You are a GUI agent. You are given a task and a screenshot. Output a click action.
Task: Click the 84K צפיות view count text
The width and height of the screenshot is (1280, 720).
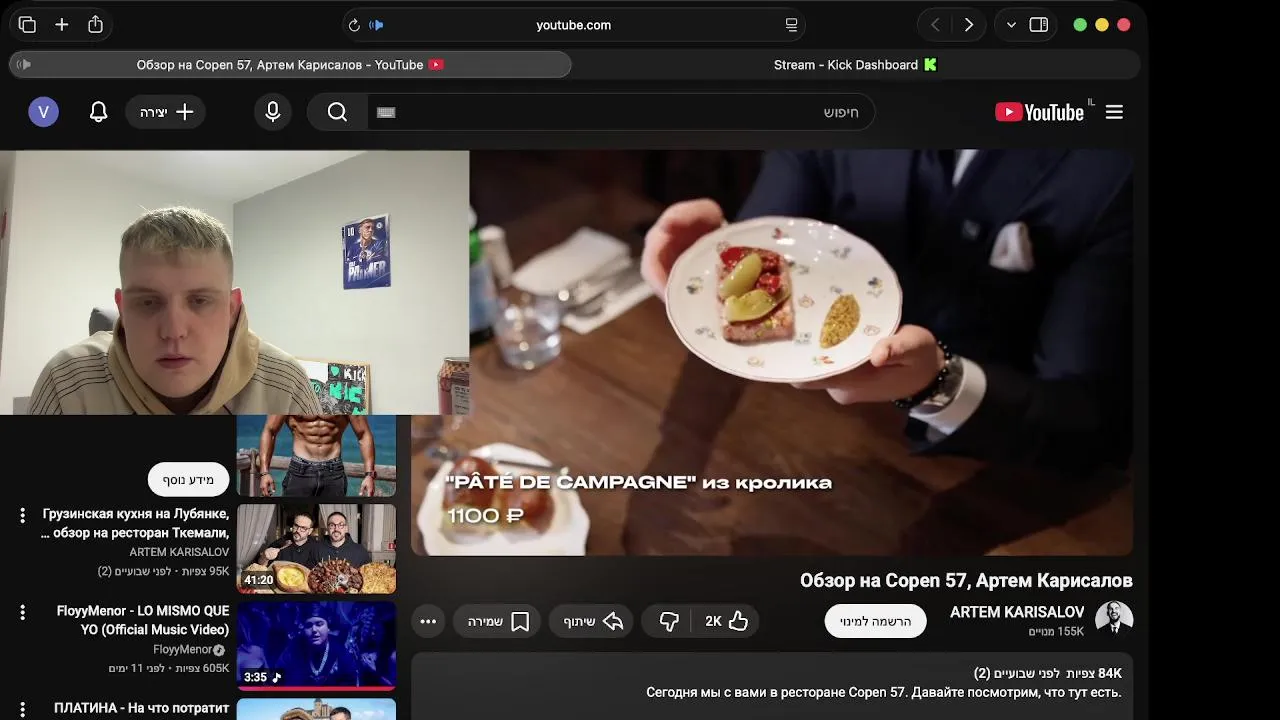pyautogui.click(x=1095, y=674)
